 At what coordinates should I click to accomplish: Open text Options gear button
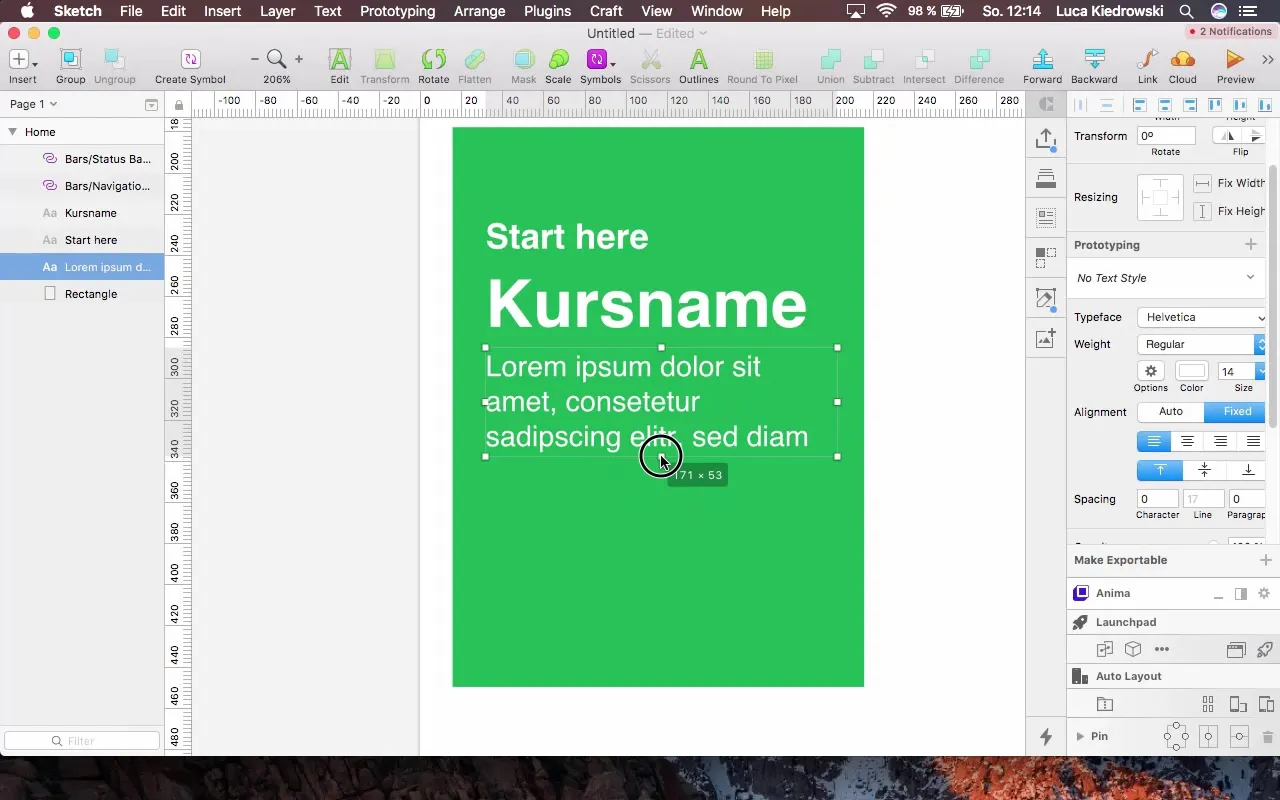1151,371
